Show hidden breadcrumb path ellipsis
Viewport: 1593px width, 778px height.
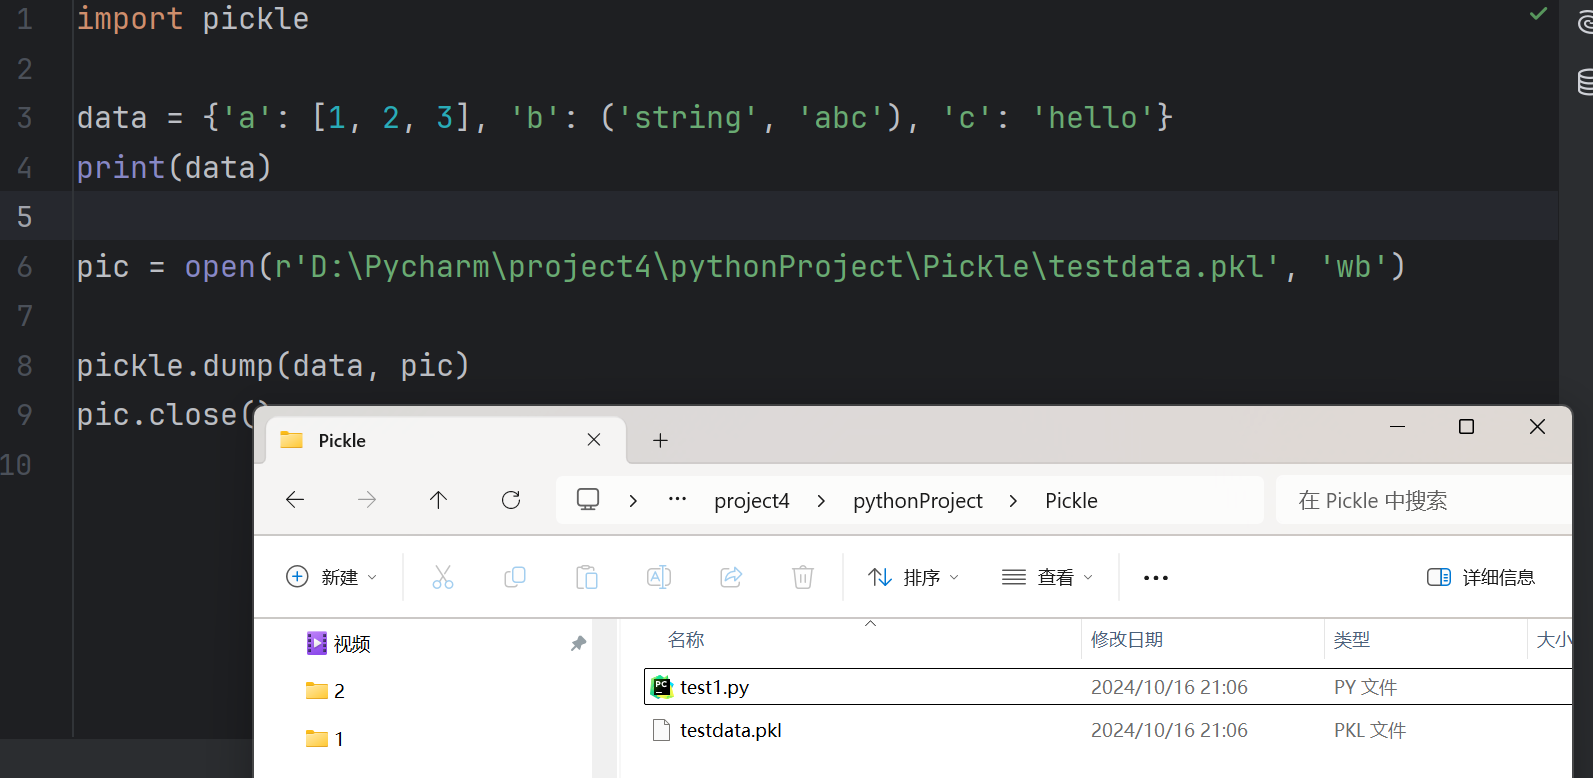677,499
